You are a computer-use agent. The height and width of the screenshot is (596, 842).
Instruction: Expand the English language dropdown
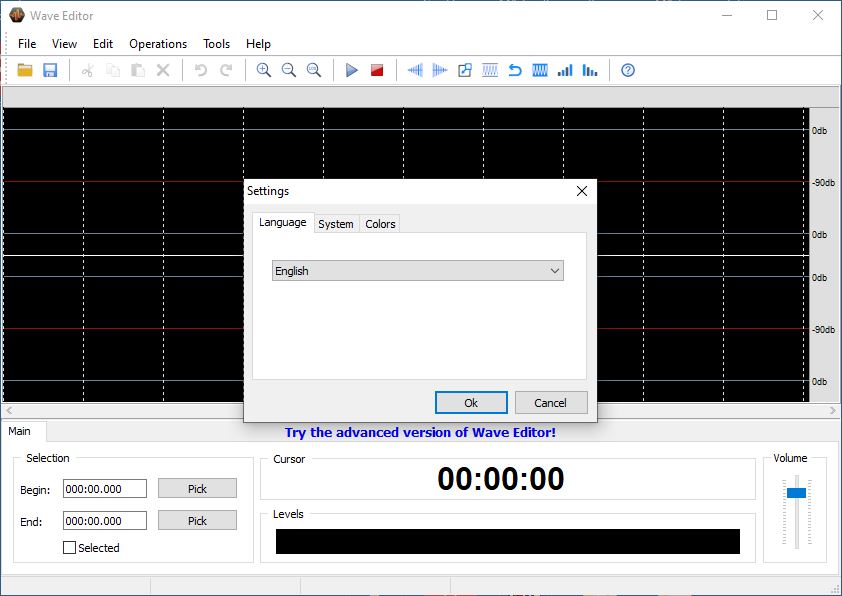point(418,271)
